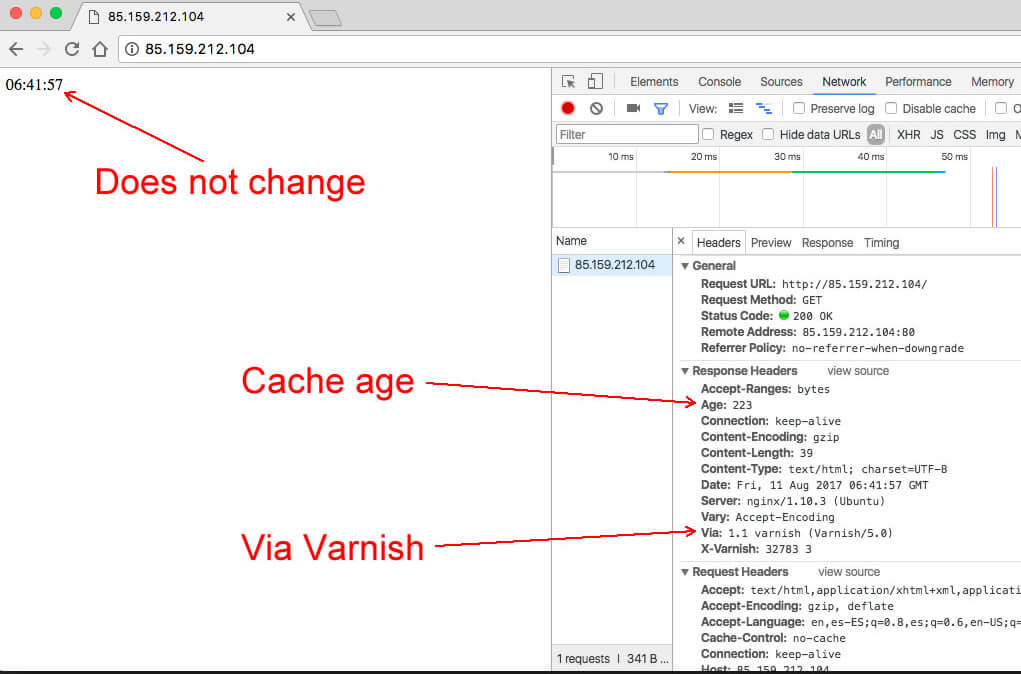Enable the Preserve log checkbox
Image resolution: width=1021 pixels, height=674 pixels.
pos(799,108)
